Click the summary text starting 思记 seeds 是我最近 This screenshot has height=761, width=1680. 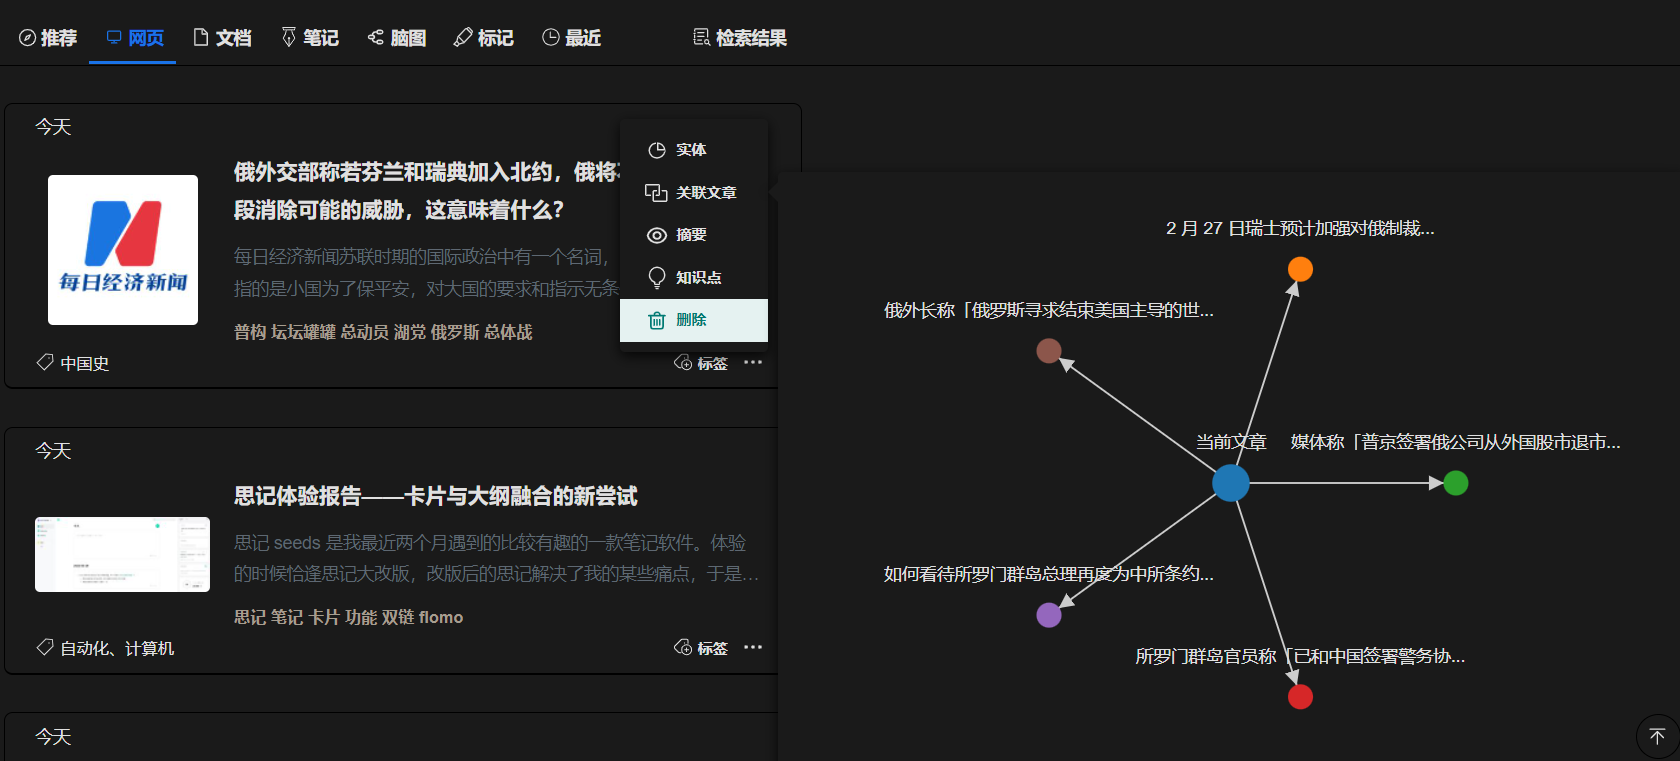coord(497,558)
